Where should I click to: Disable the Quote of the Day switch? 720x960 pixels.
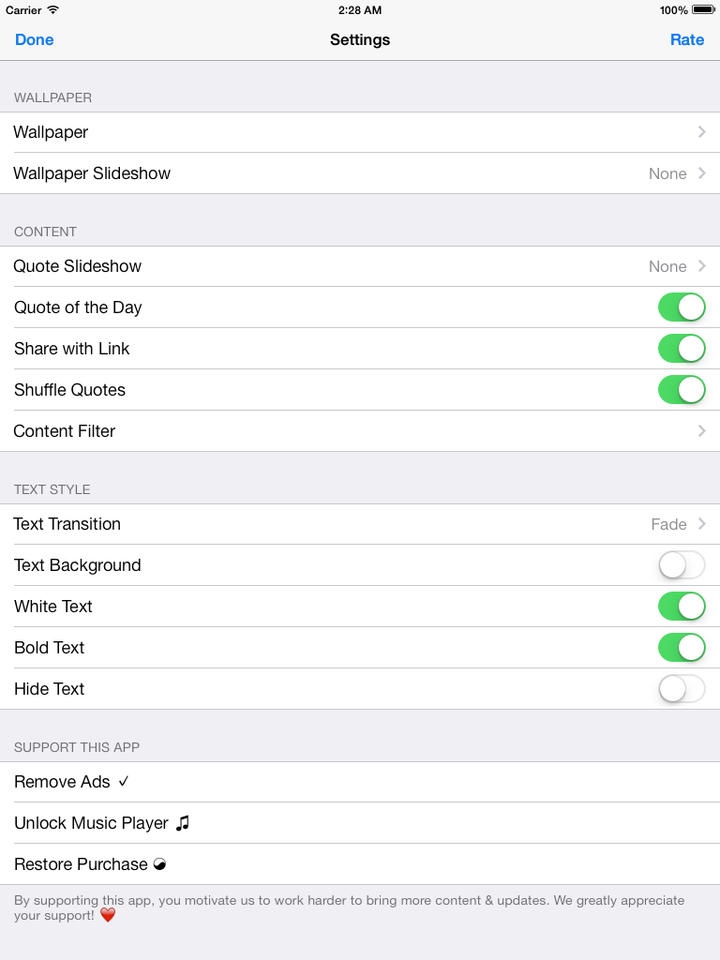point(681,307)
